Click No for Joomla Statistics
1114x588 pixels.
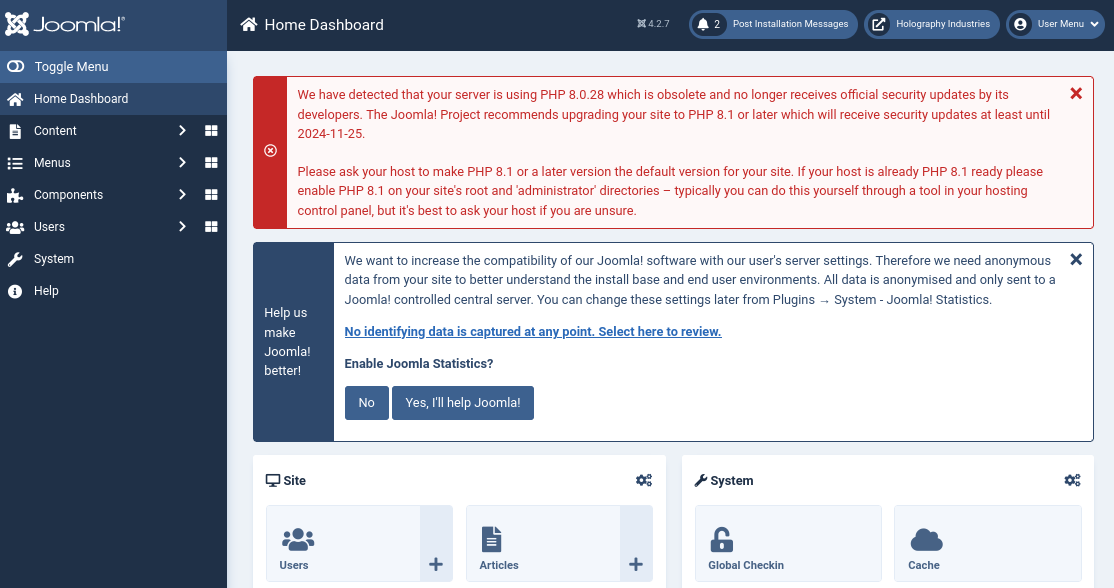click(x=367, y=403)
